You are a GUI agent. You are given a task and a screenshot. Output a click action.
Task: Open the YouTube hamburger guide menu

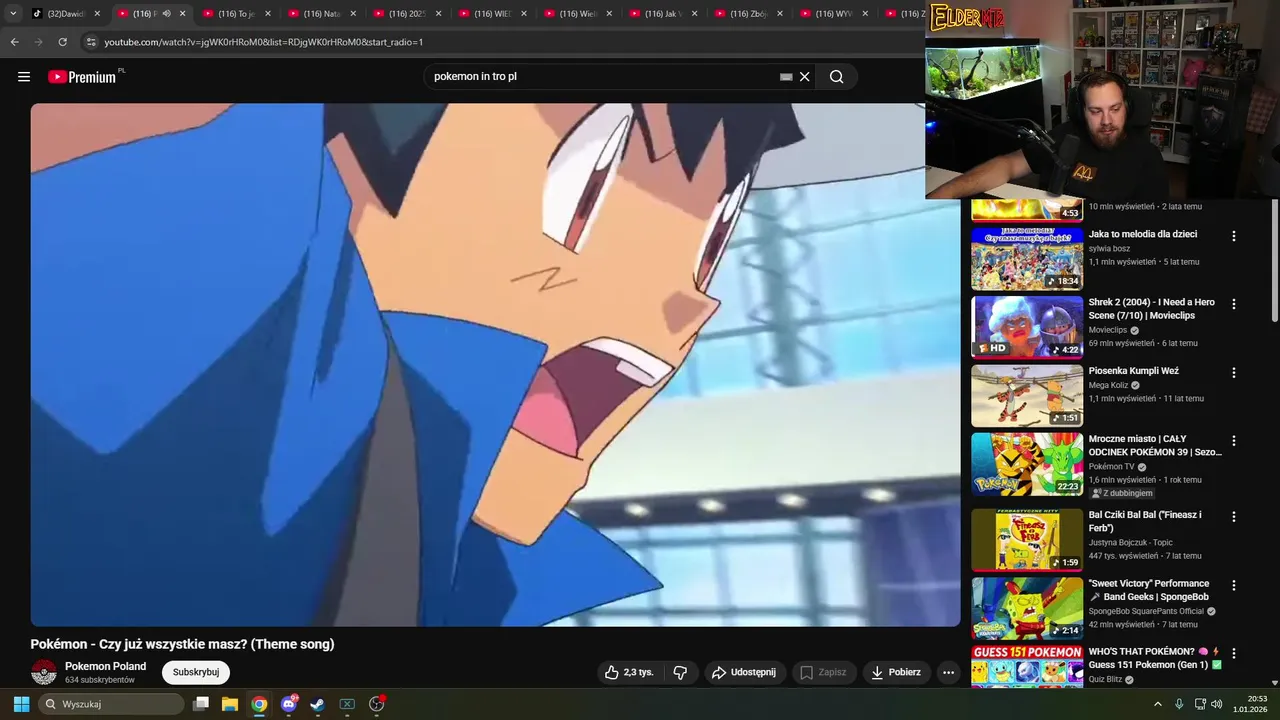24,77
